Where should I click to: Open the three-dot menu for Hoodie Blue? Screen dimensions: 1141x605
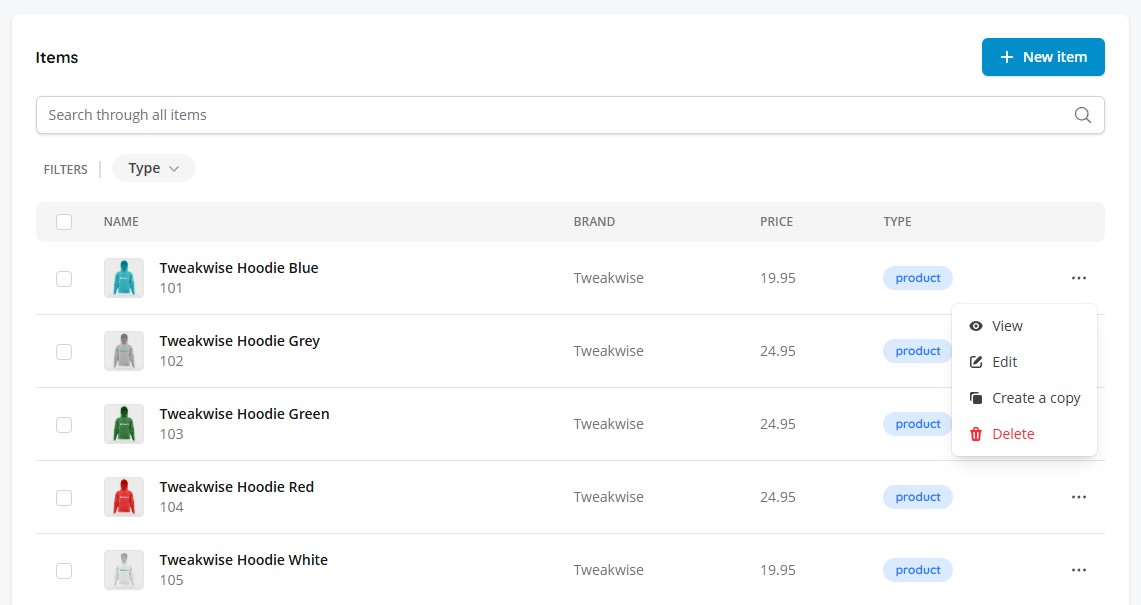pos(1078,278)
